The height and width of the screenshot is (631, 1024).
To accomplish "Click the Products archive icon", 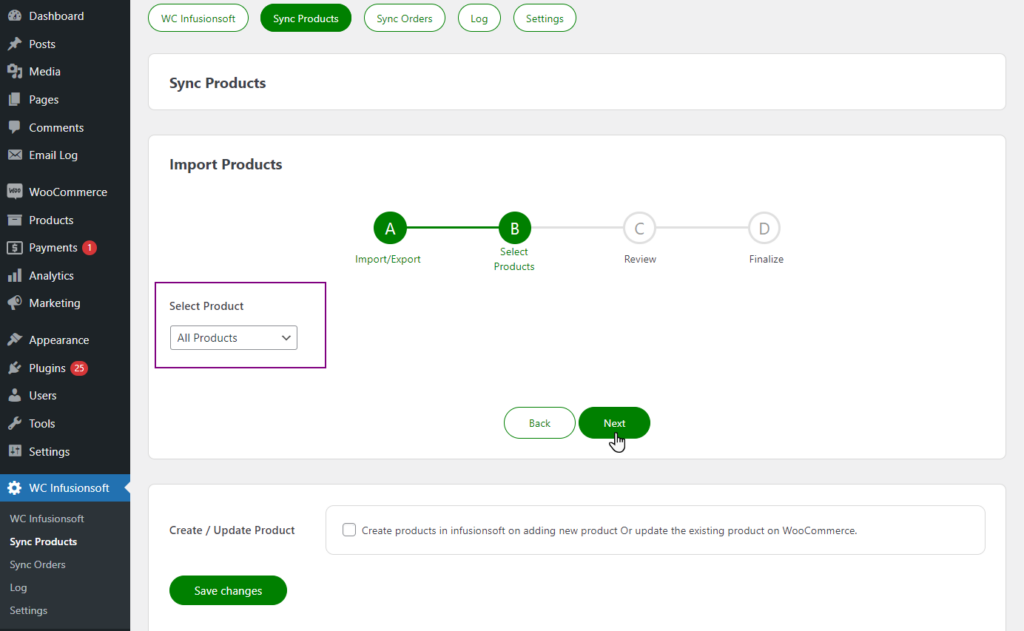I will pyautogui.click(x=14, y=220).
